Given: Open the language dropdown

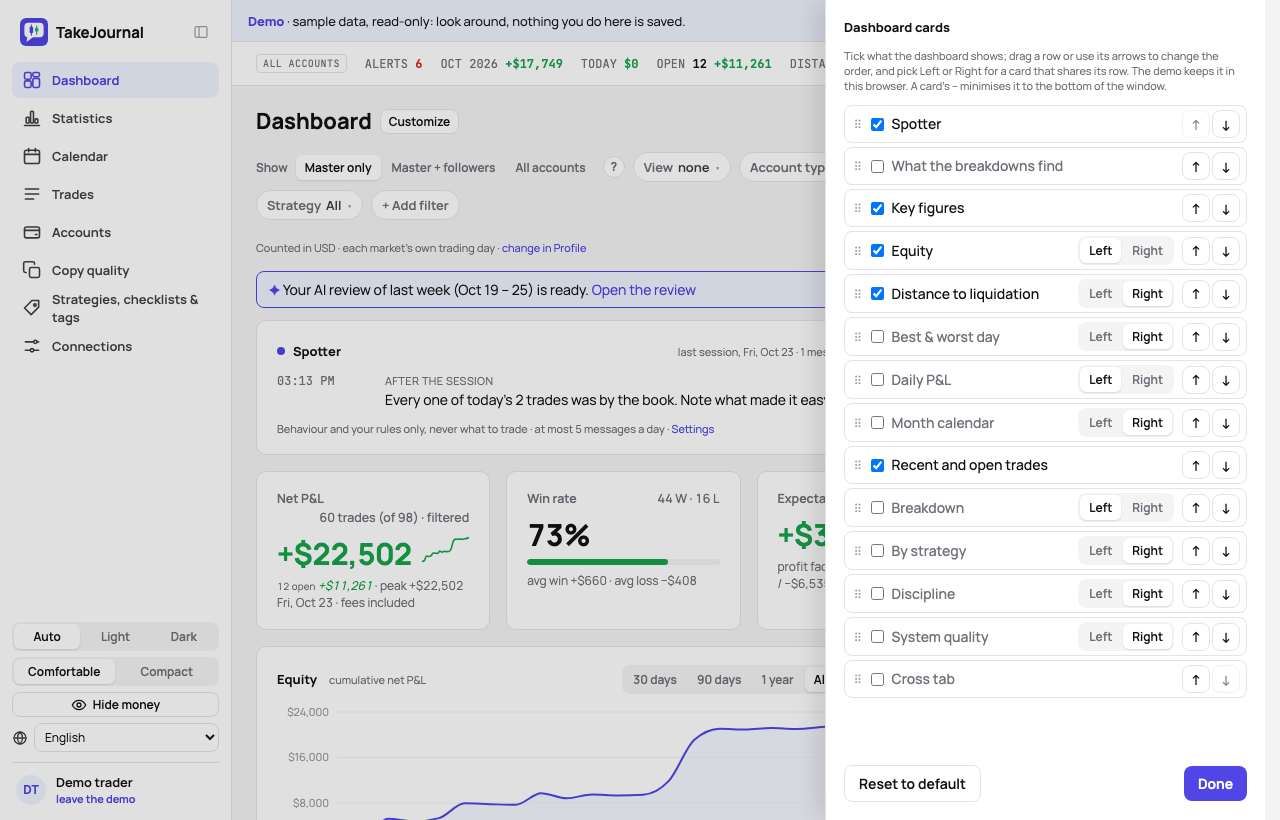Looking at the screenshot, I should pyautogui.click(x=126, y=738).
